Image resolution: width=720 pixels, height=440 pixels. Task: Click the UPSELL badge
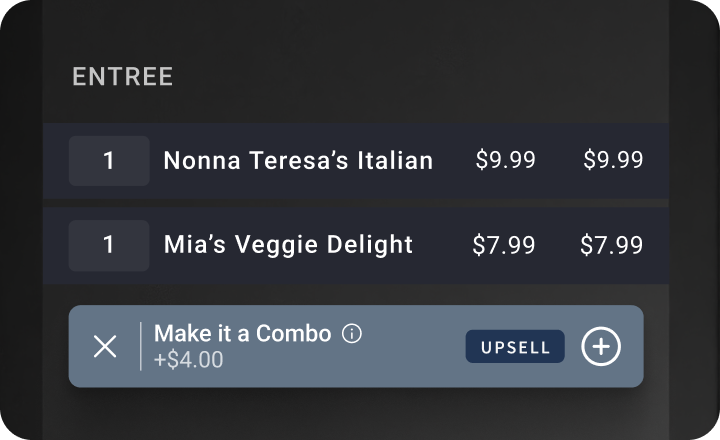tap(515, 347)
